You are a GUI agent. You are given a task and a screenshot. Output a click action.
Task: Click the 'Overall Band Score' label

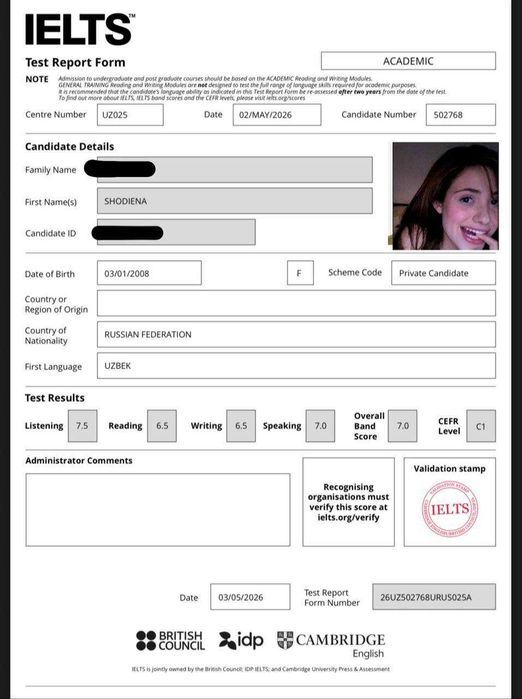point(369,426)
